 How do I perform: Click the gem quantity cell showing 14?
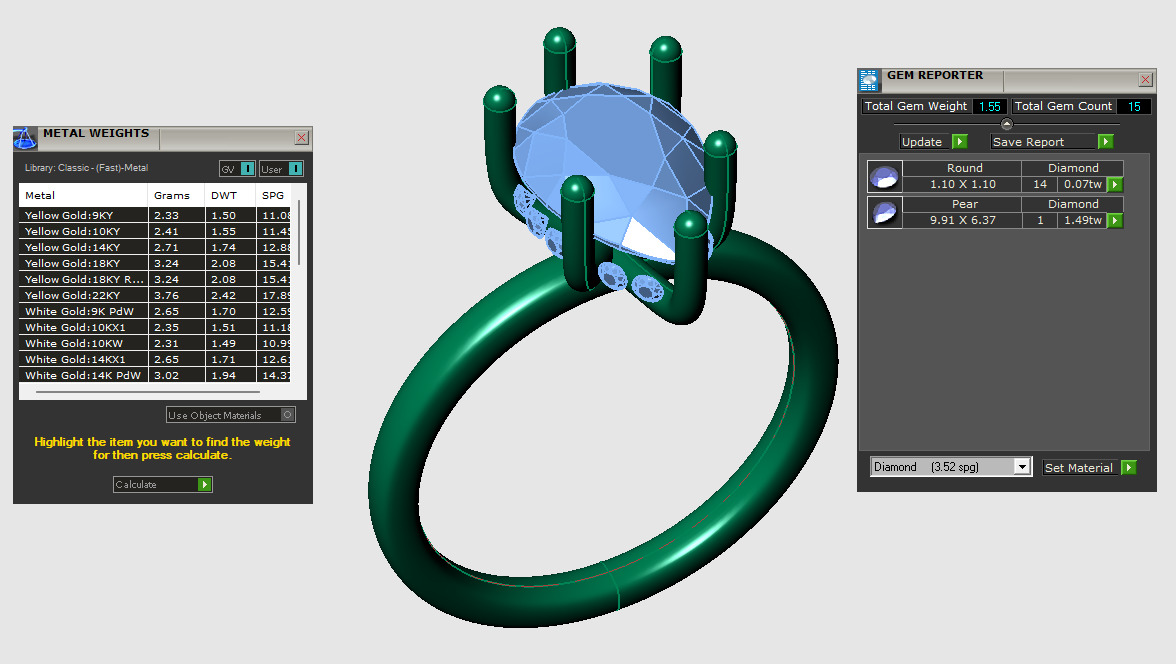point(1040,185)
